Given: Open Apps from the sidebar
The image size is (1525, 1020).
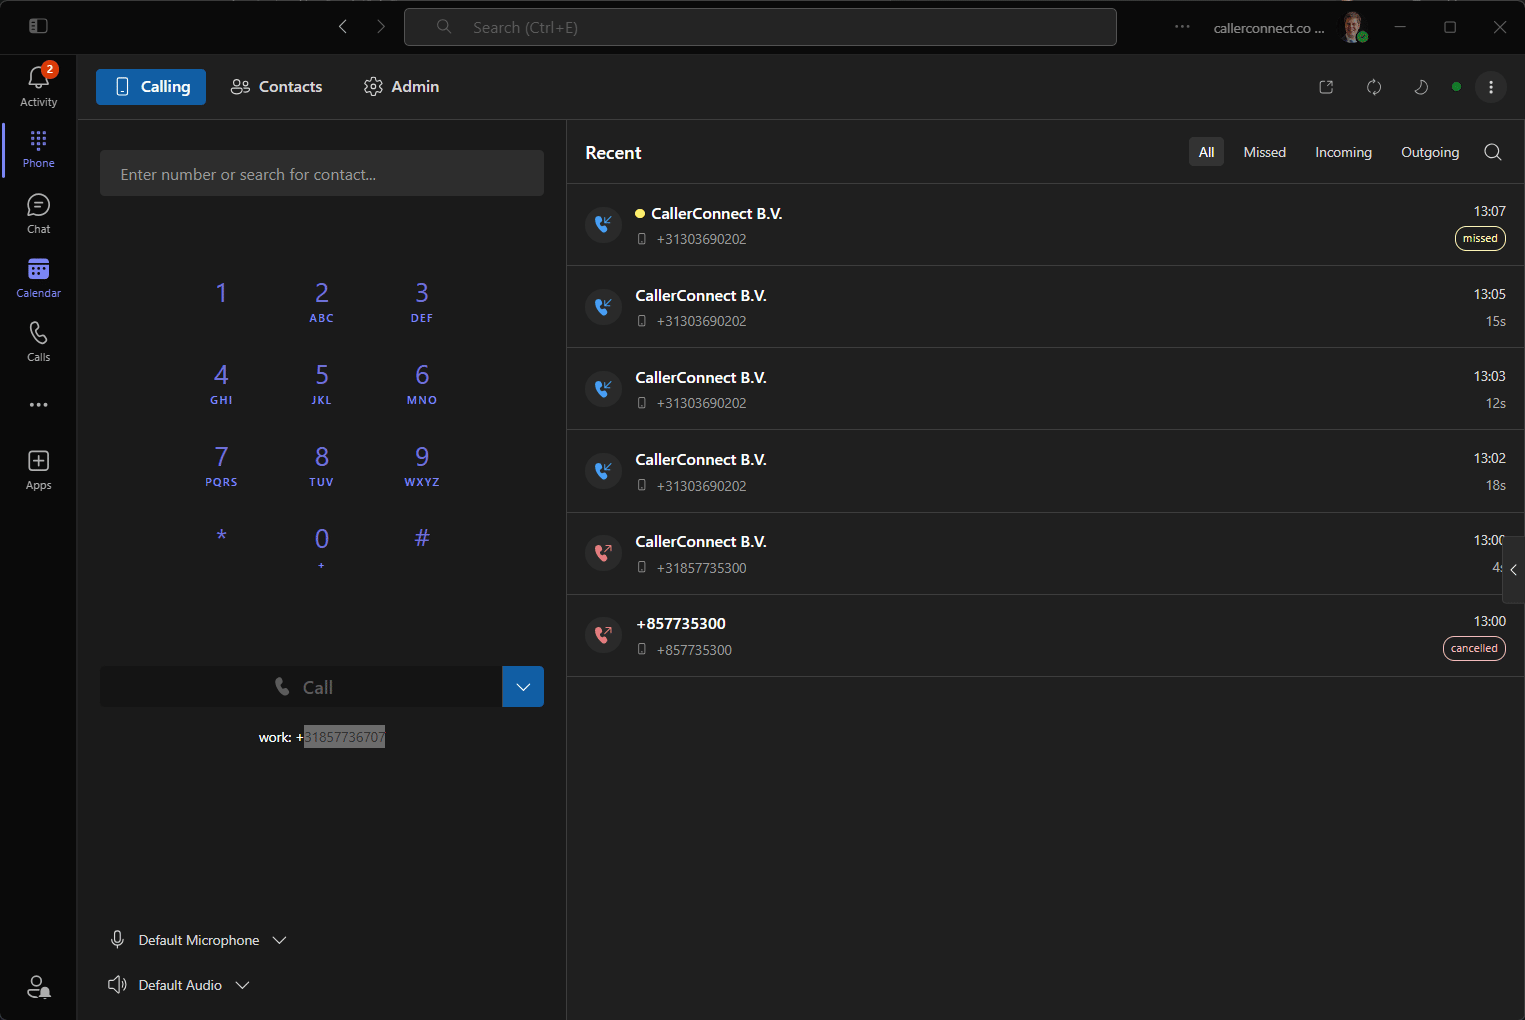Looking at the screenshot, I should pyautogui.click(x=38, y=467).
